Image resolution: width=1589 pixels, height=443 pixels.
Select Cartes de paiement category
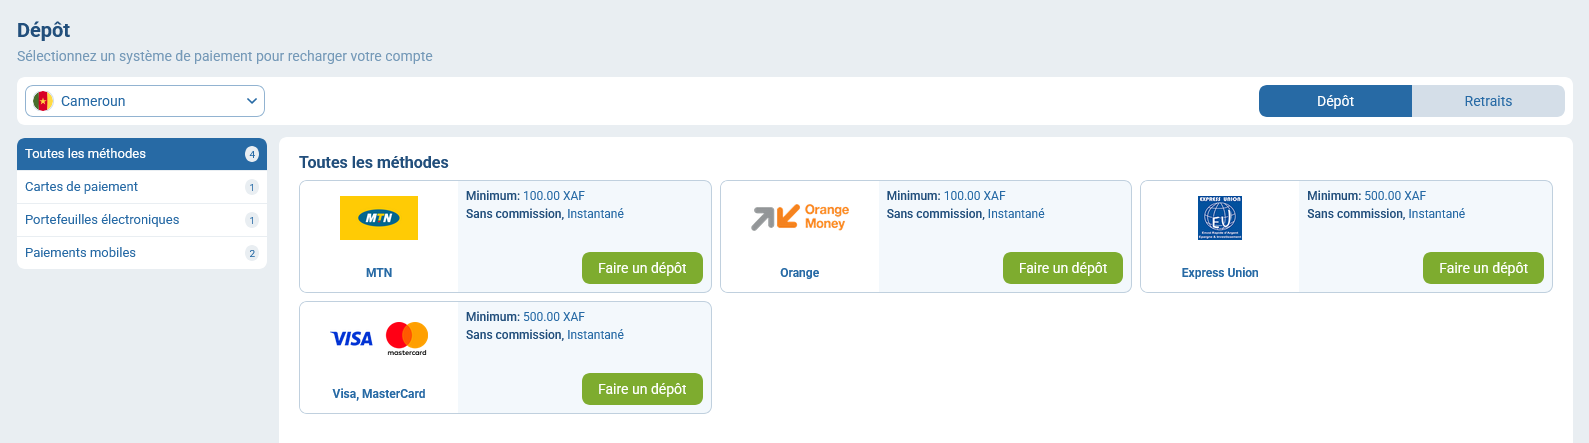(142, 187)
